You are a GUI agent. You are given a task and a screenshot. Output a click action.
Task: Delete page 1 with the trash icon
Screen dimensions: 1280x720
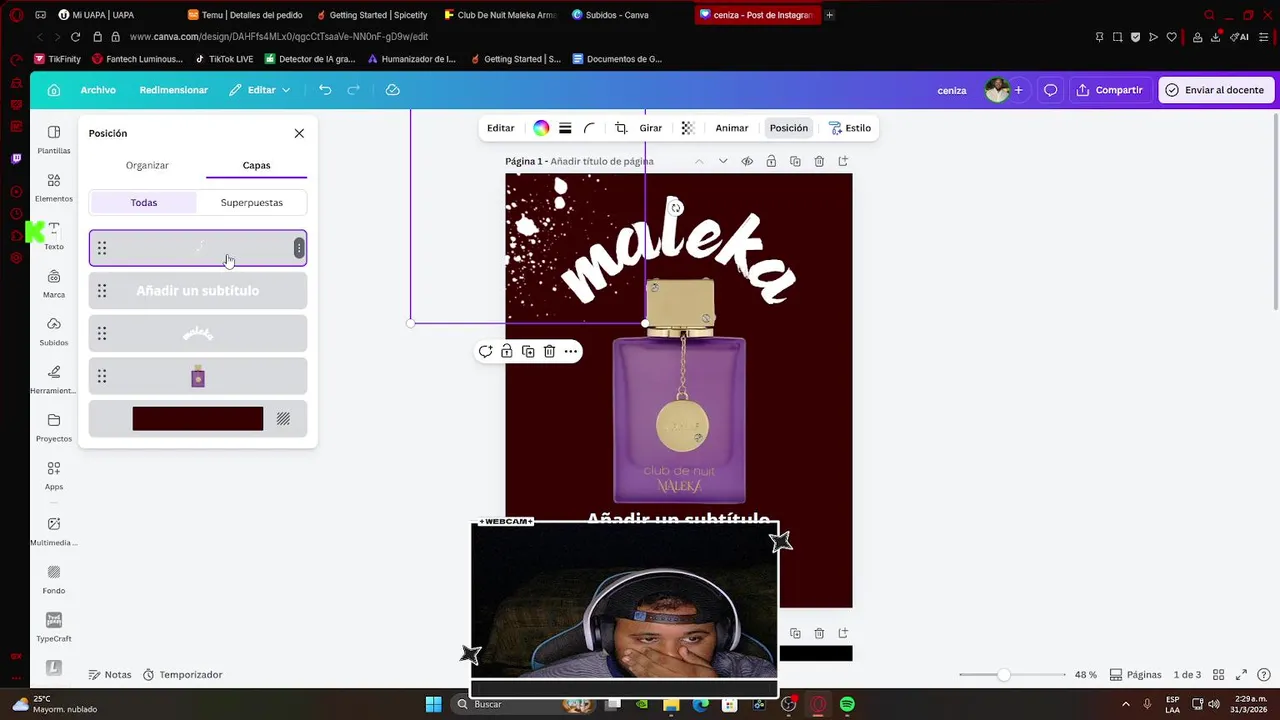click(819, 161)
